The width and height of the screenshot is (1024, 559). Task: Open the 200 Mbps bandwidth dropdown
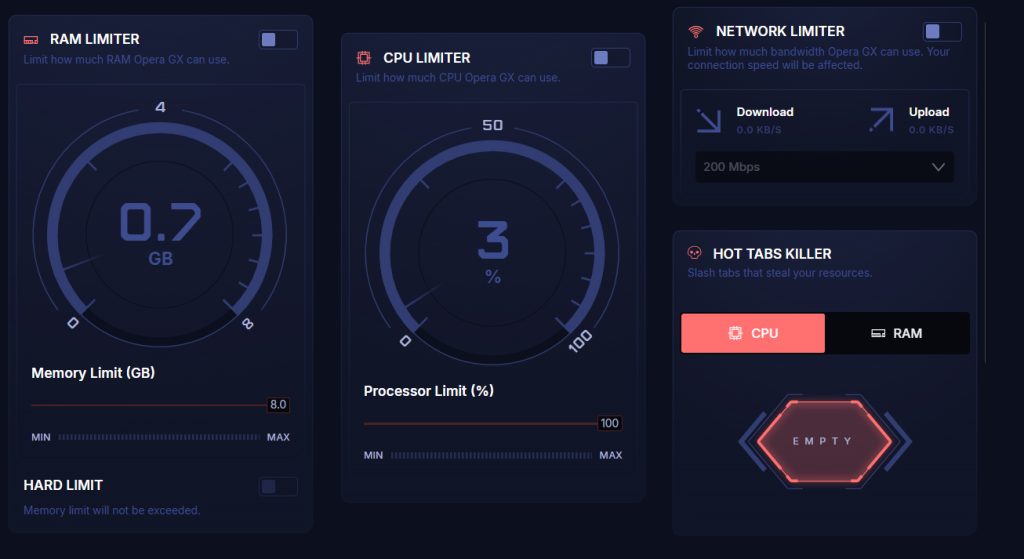coord(824,167)
